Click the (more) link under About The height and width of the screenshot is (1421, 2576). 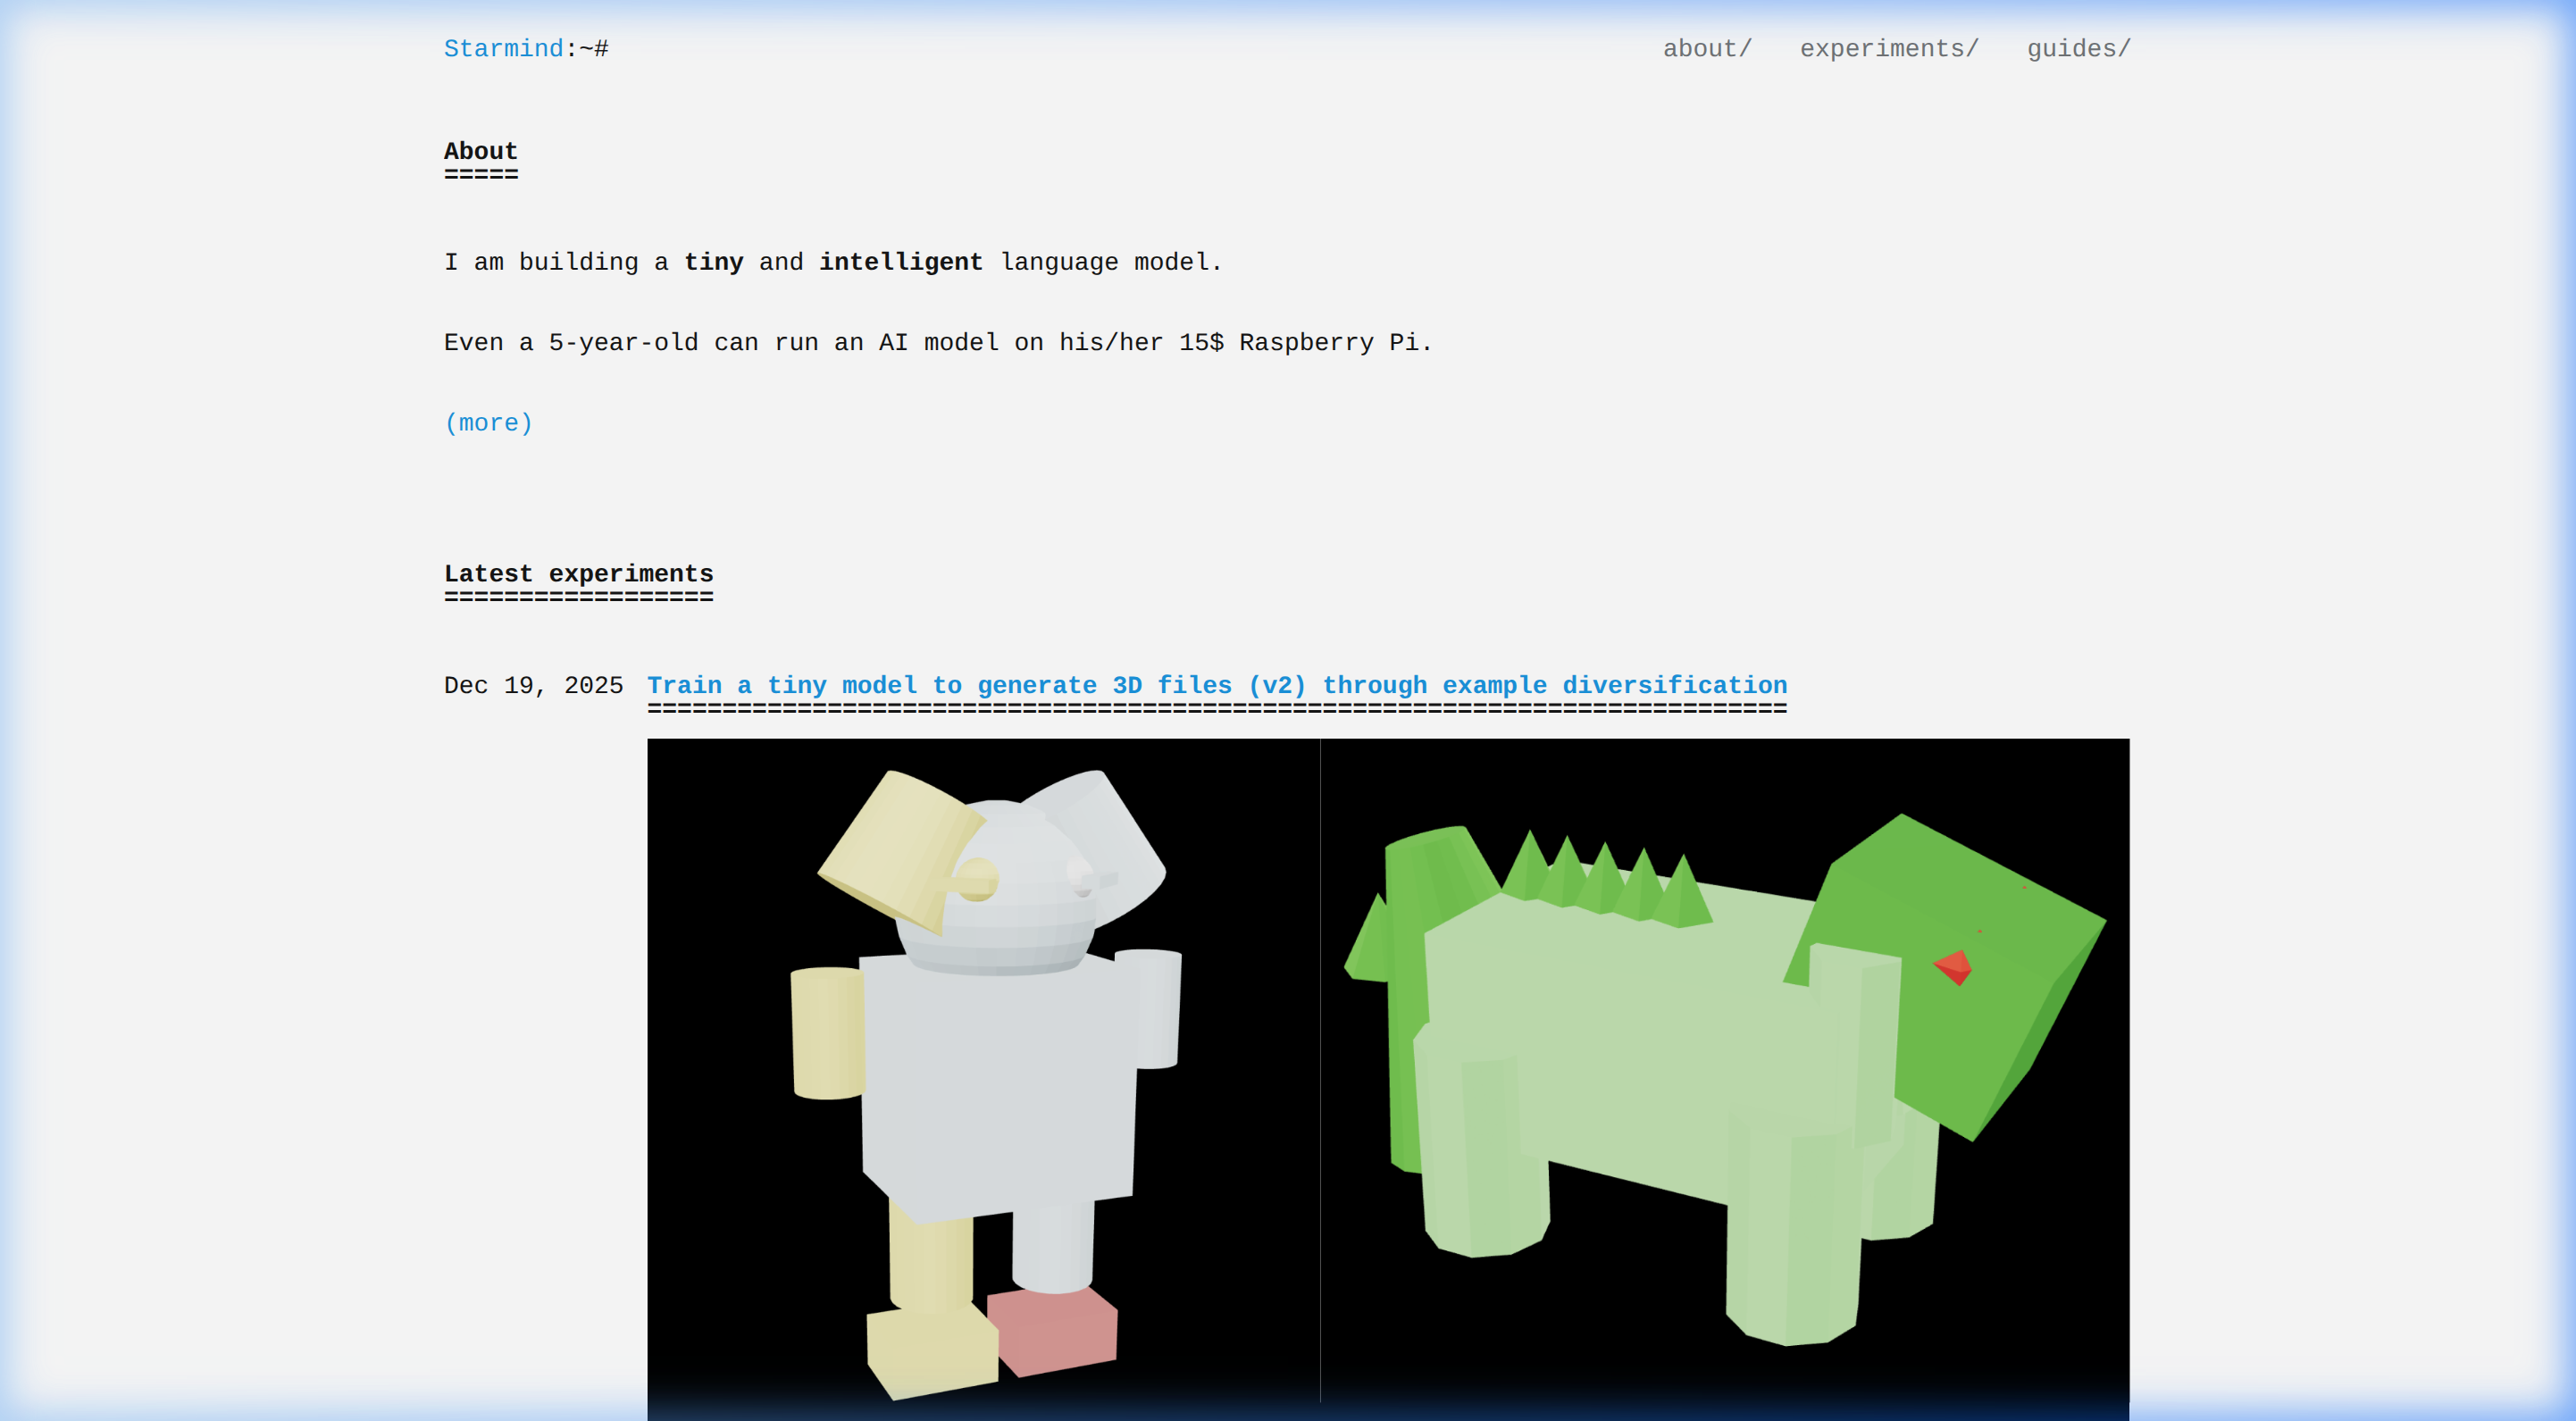coord(488,423)
